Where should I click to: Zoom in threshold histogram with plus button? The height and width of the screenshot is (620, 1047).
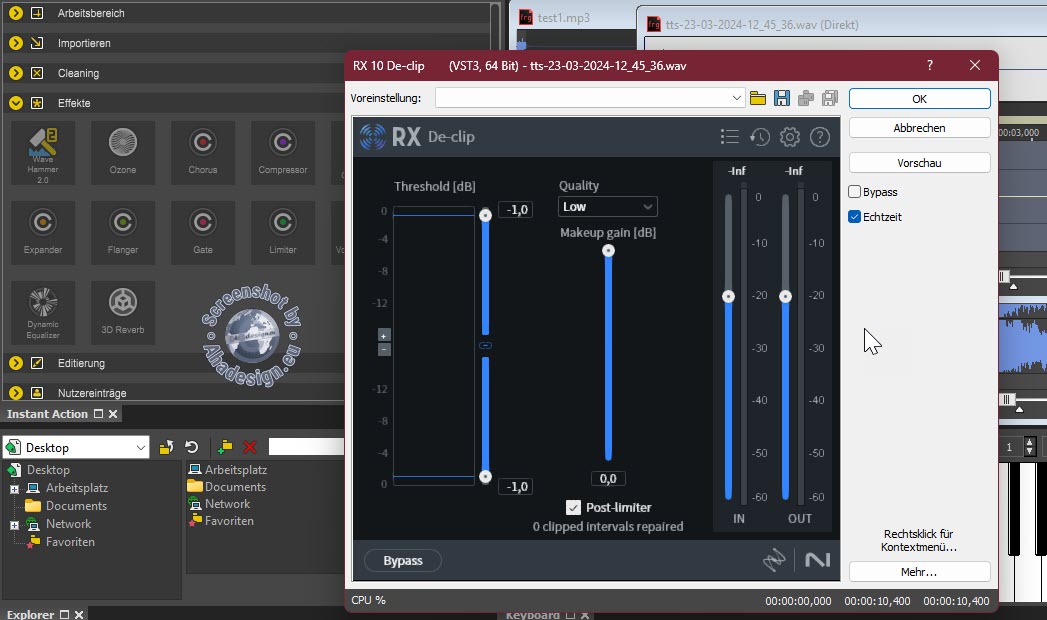384,335
